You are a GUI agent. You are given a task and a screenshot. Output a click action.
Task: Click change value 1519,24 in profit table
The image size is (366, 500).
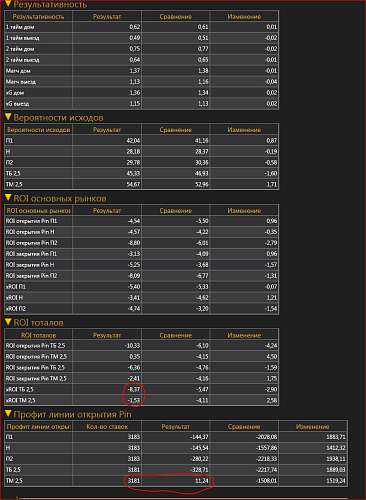coord(336,481)
